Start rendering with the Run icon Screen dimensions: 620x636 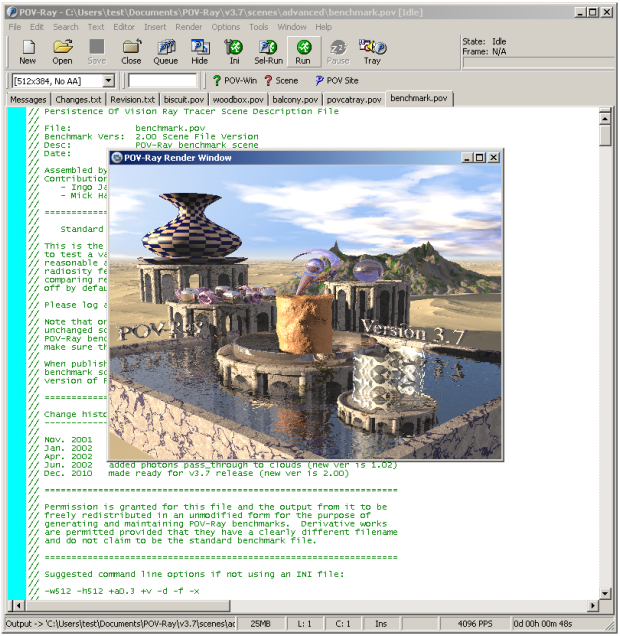coord(303,52)
